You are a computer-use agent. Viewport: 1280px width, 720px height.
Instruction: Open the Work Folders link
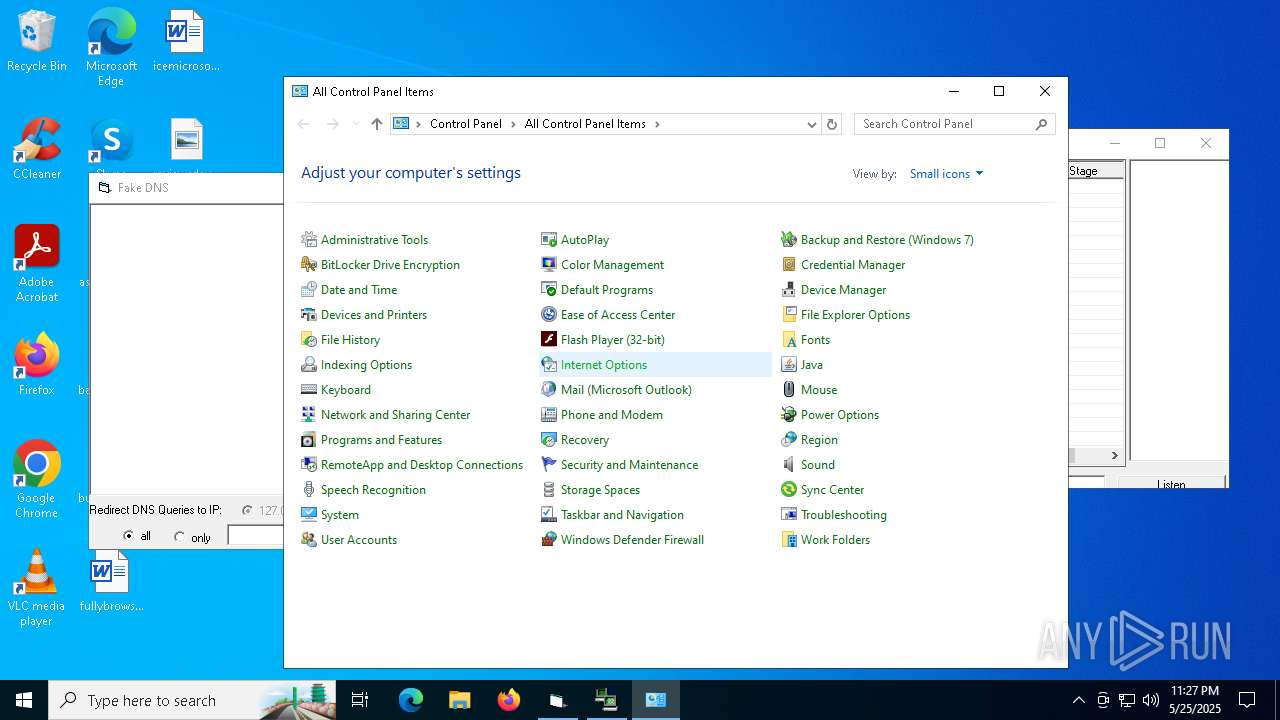pos(835,540)
